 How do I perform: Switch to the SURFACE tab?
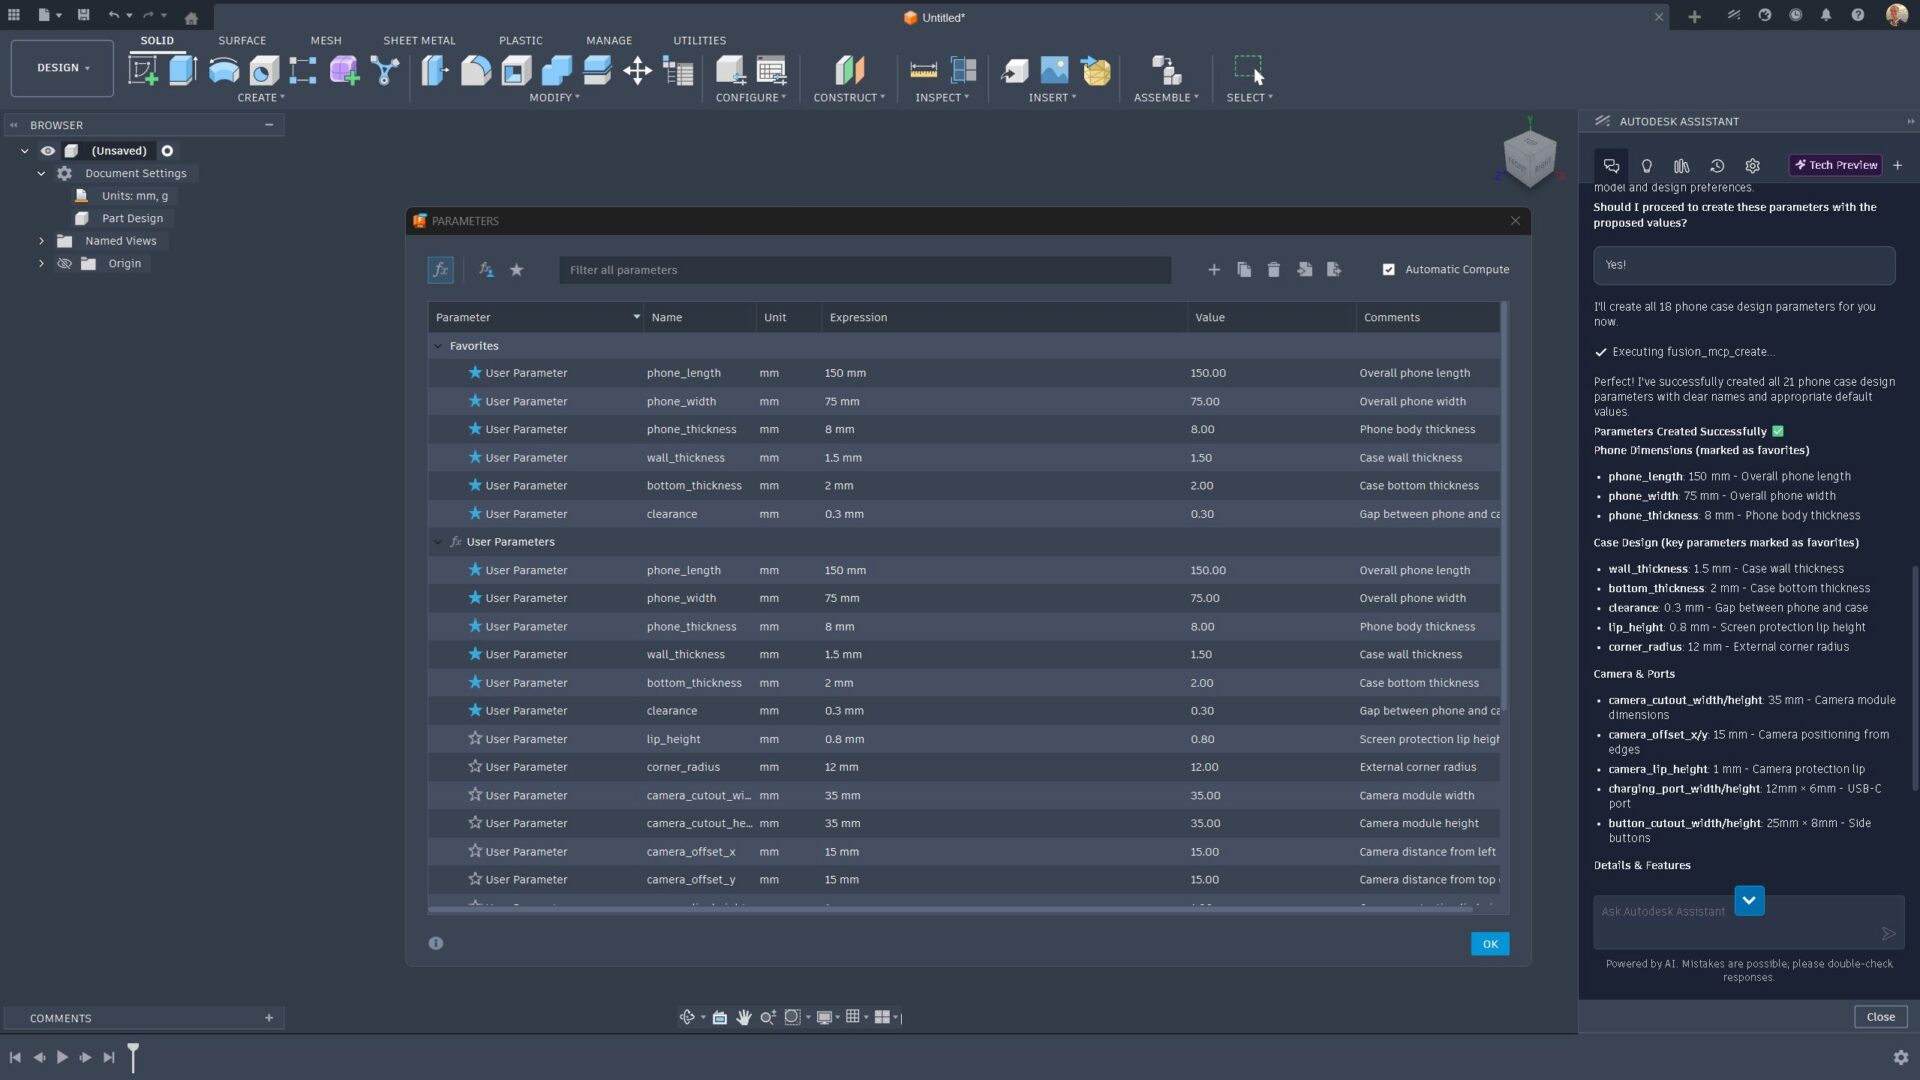242,41
